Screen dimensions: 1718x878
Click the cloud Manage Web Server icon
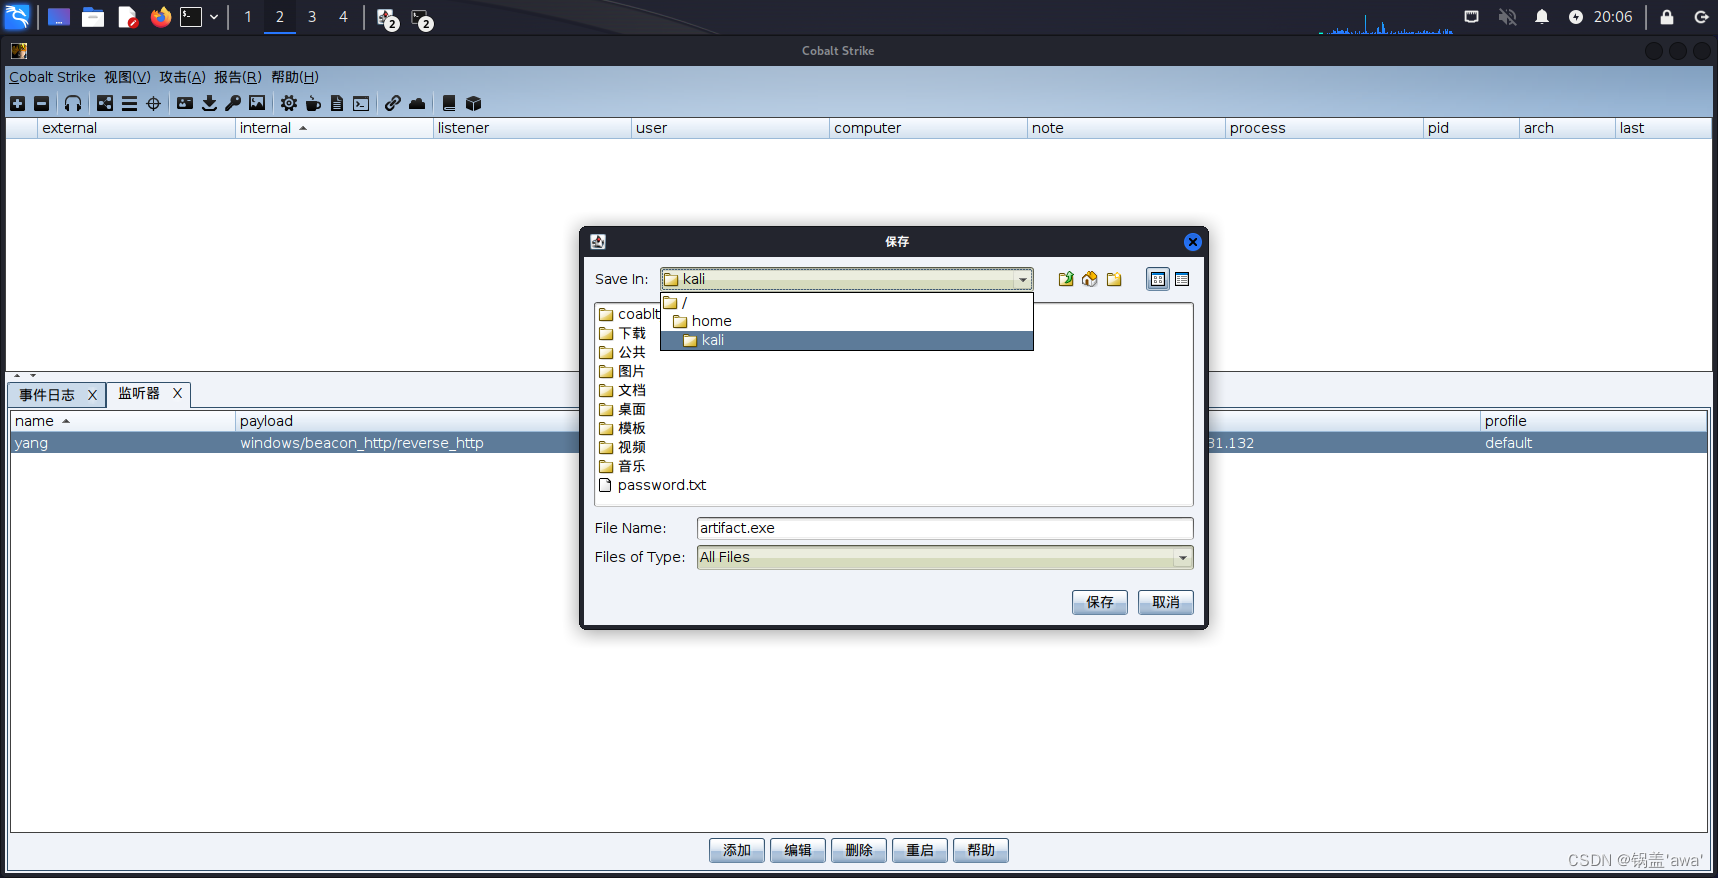(417, 103)
